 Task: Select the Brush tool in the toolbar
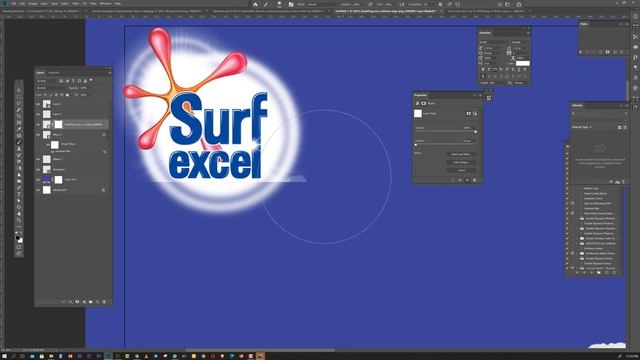19,142
